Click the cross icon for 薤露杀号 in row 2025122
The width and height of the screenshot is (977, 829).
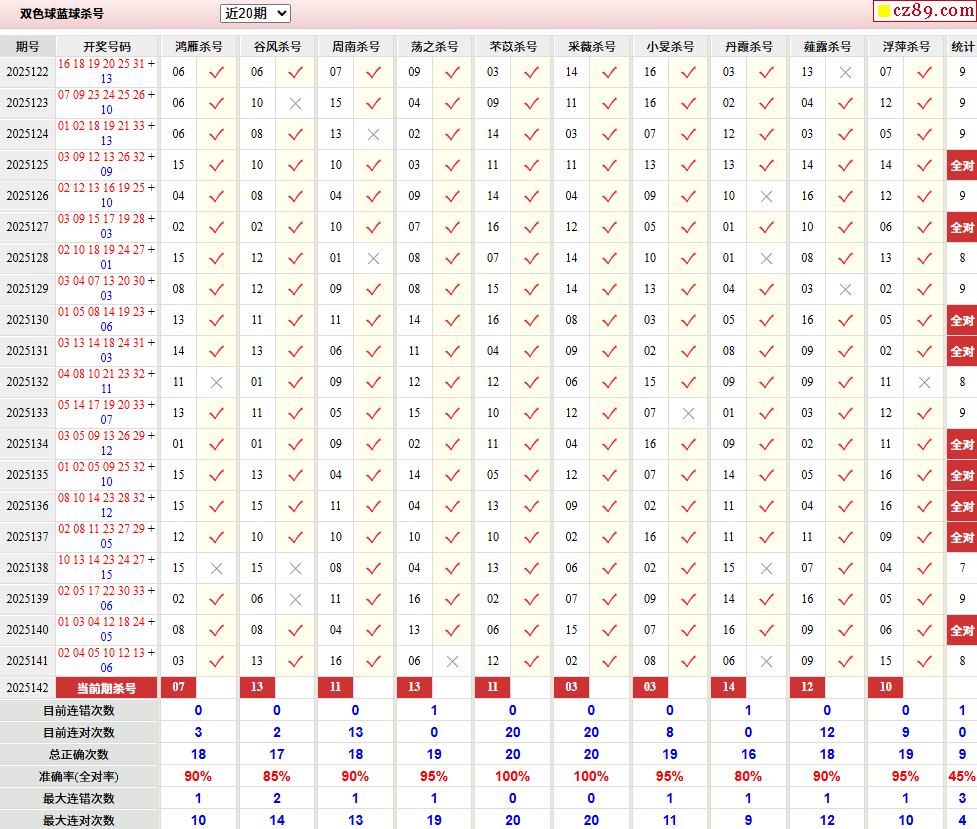(845, 72)
